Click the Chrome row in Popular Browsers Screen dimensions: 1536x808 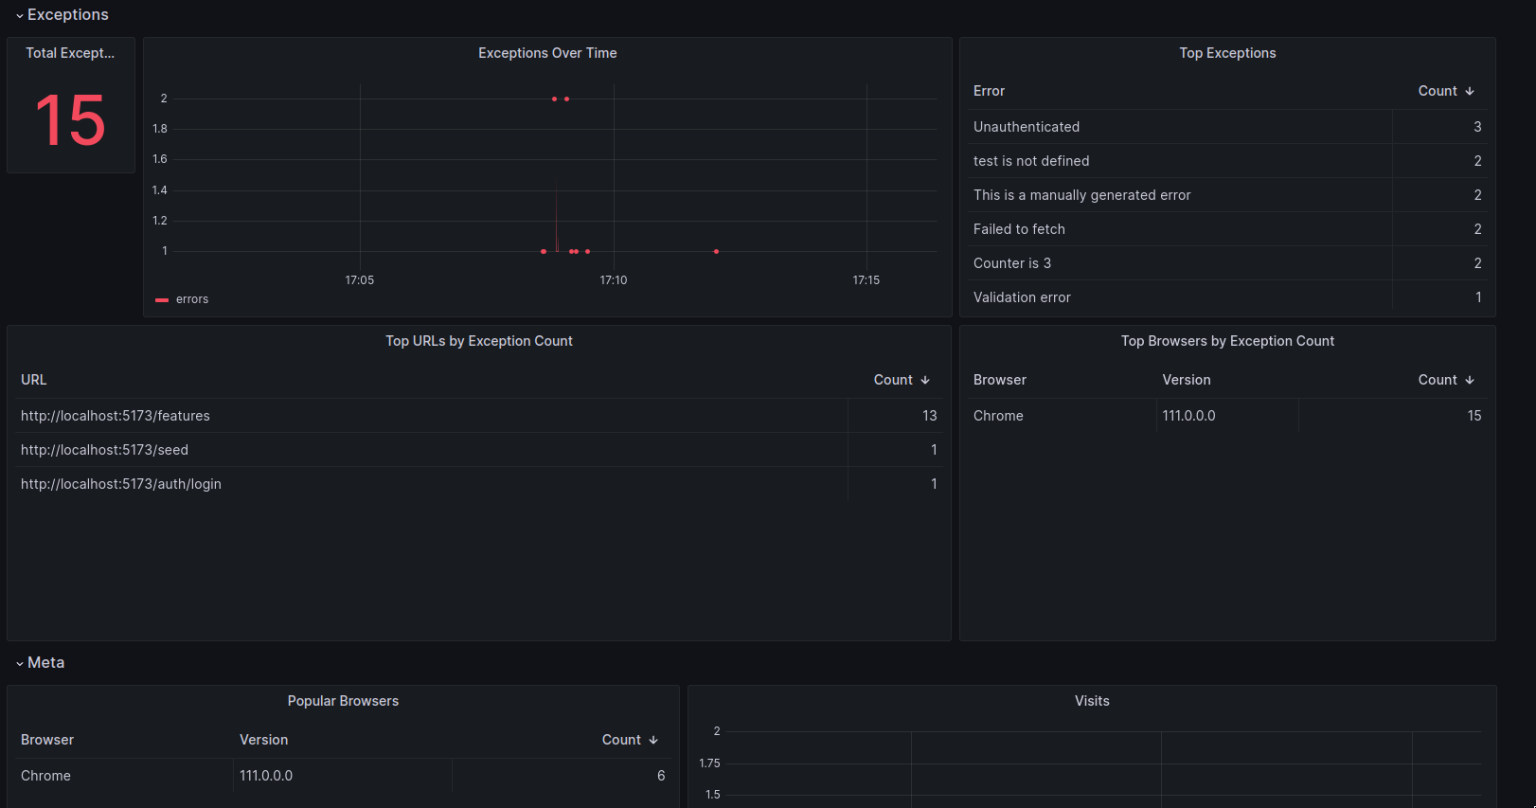coord(46,775)
